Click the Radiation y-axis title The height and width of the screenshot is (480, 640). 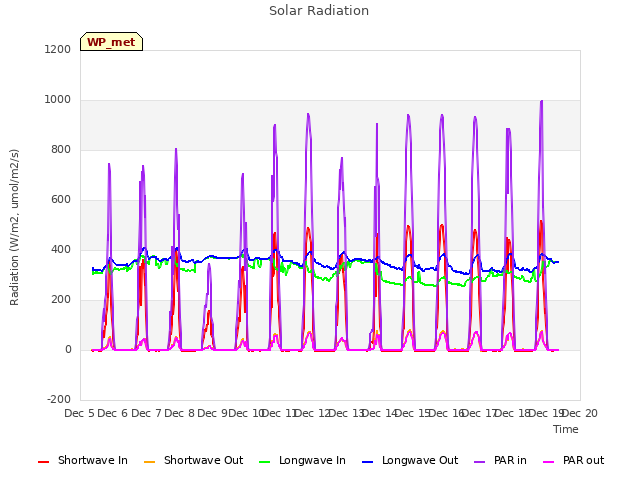pos(14,227)
